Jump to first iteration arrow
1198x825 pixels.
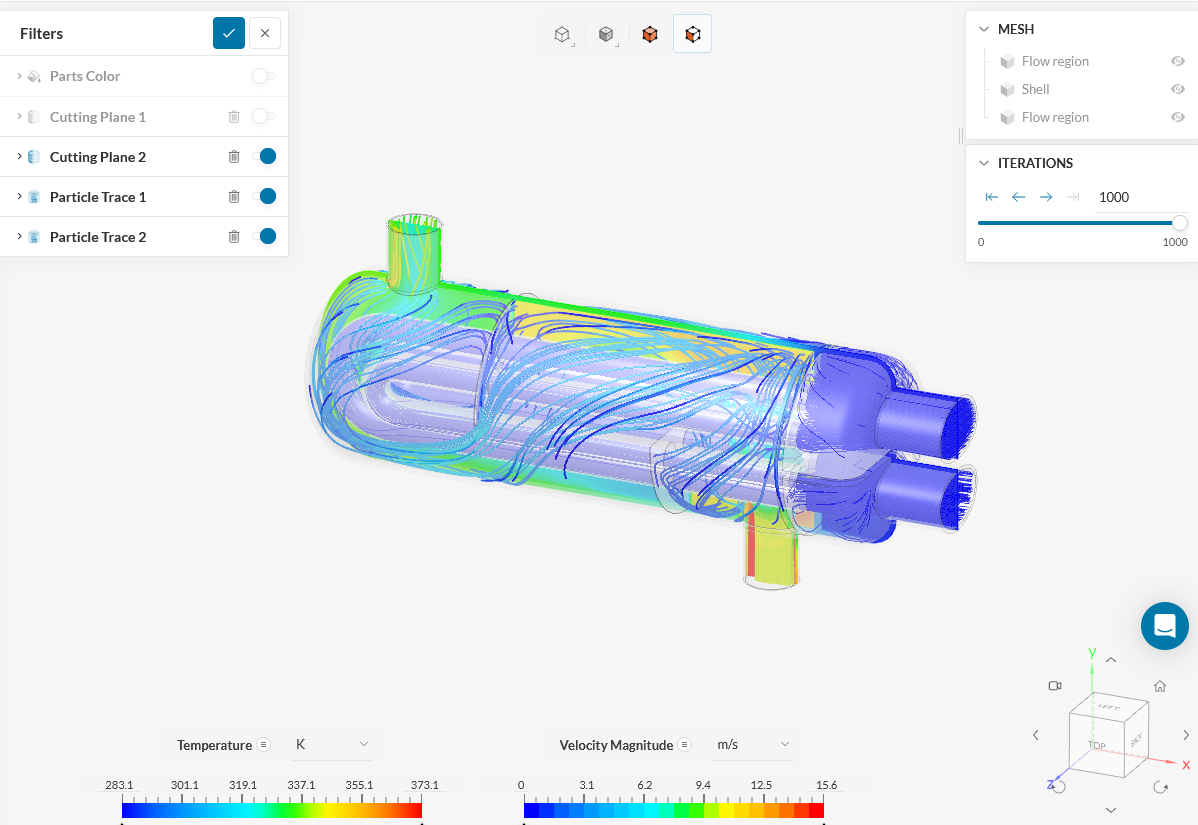[x=992, y=197]
